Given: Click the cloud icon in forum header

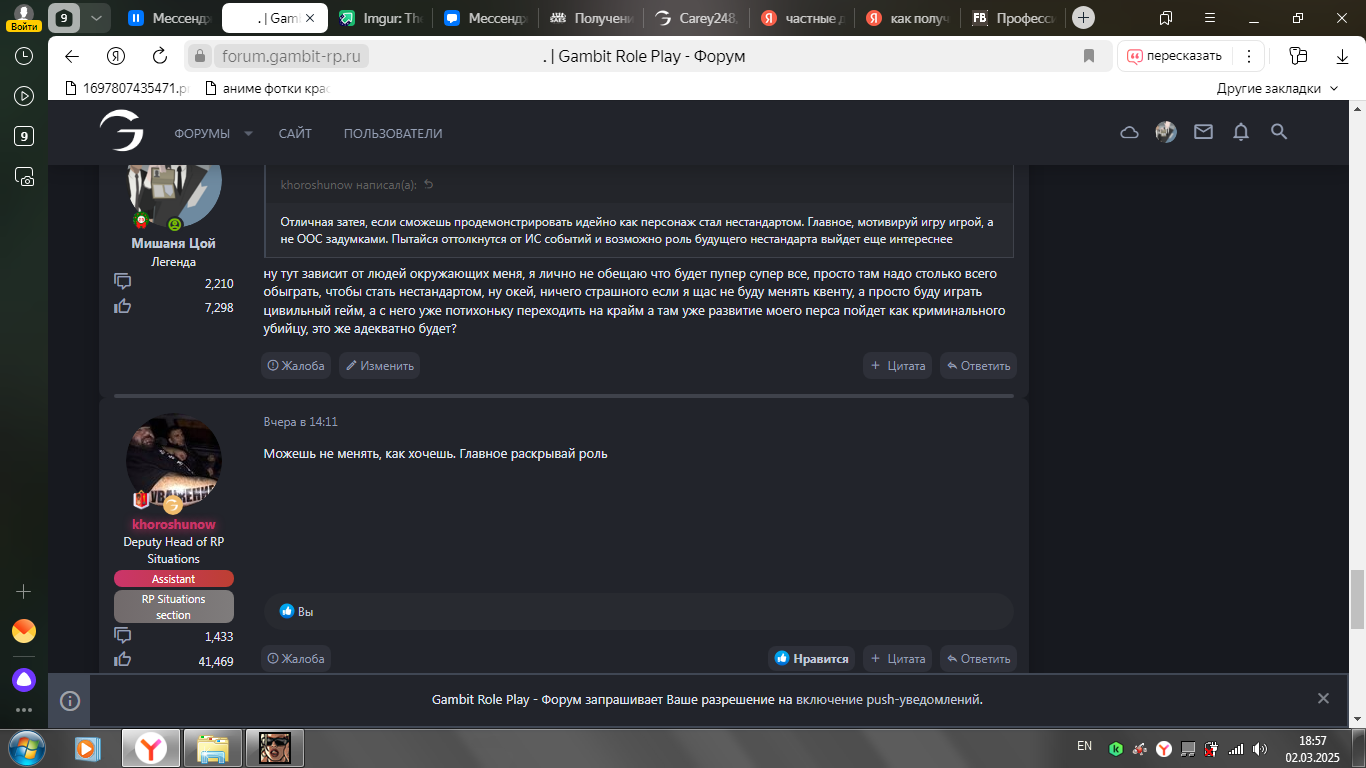Looking at the screenshot, I should (x=1129, y=132).
